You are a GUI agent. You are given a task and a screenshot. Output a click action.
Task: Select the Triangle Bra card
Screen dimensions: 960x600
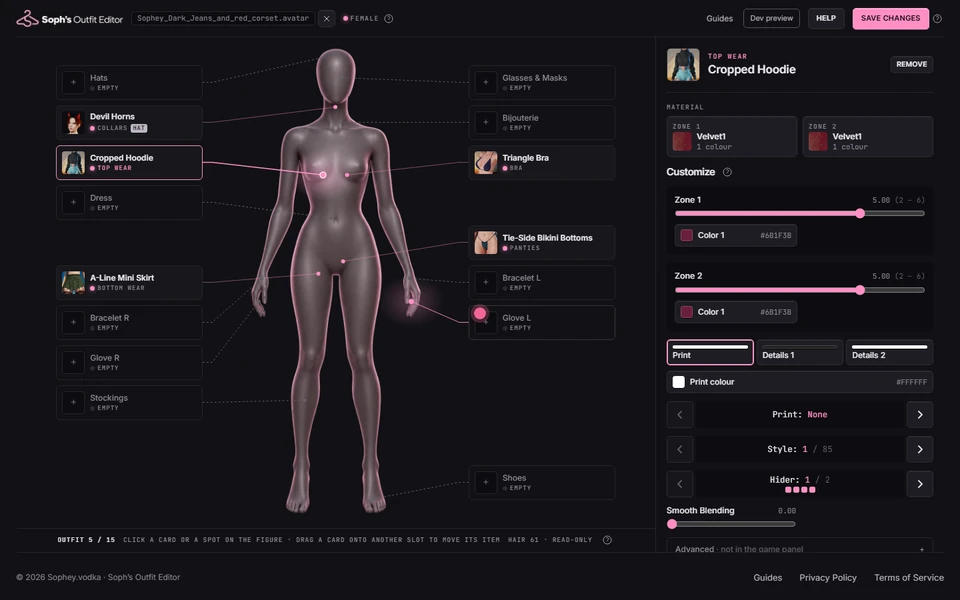pyautogui.click(x=542, y=162)
